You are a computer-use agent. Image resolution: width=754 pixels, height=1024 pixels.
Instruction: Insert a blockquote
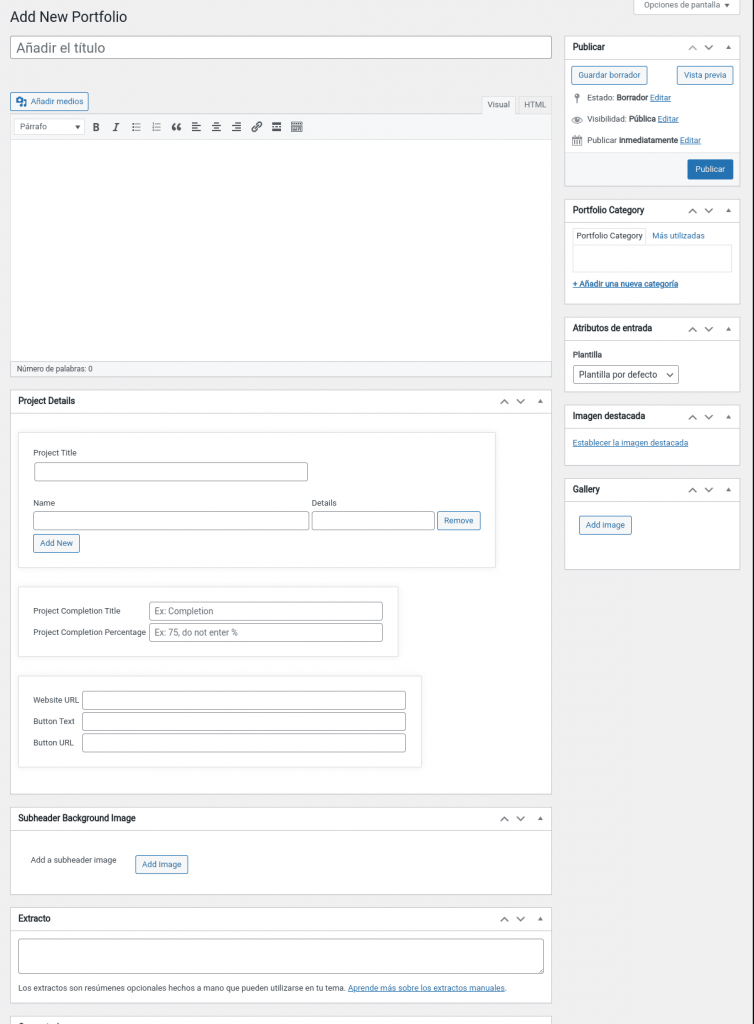176,127
